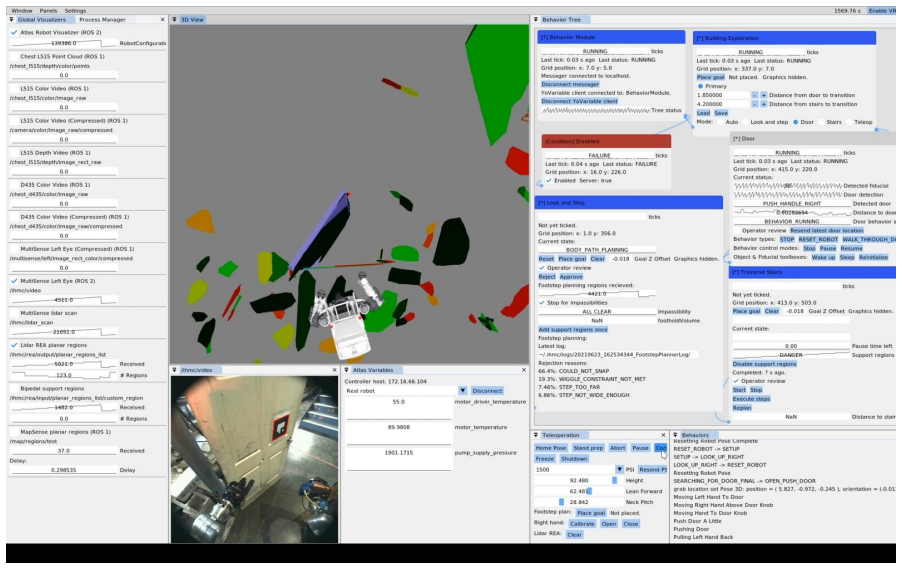Screen dimensions: 902x569
Task: Toggle Atlas Robot Visualizer (ROS 2) checkbox
Action: click(x=14, y=32)
